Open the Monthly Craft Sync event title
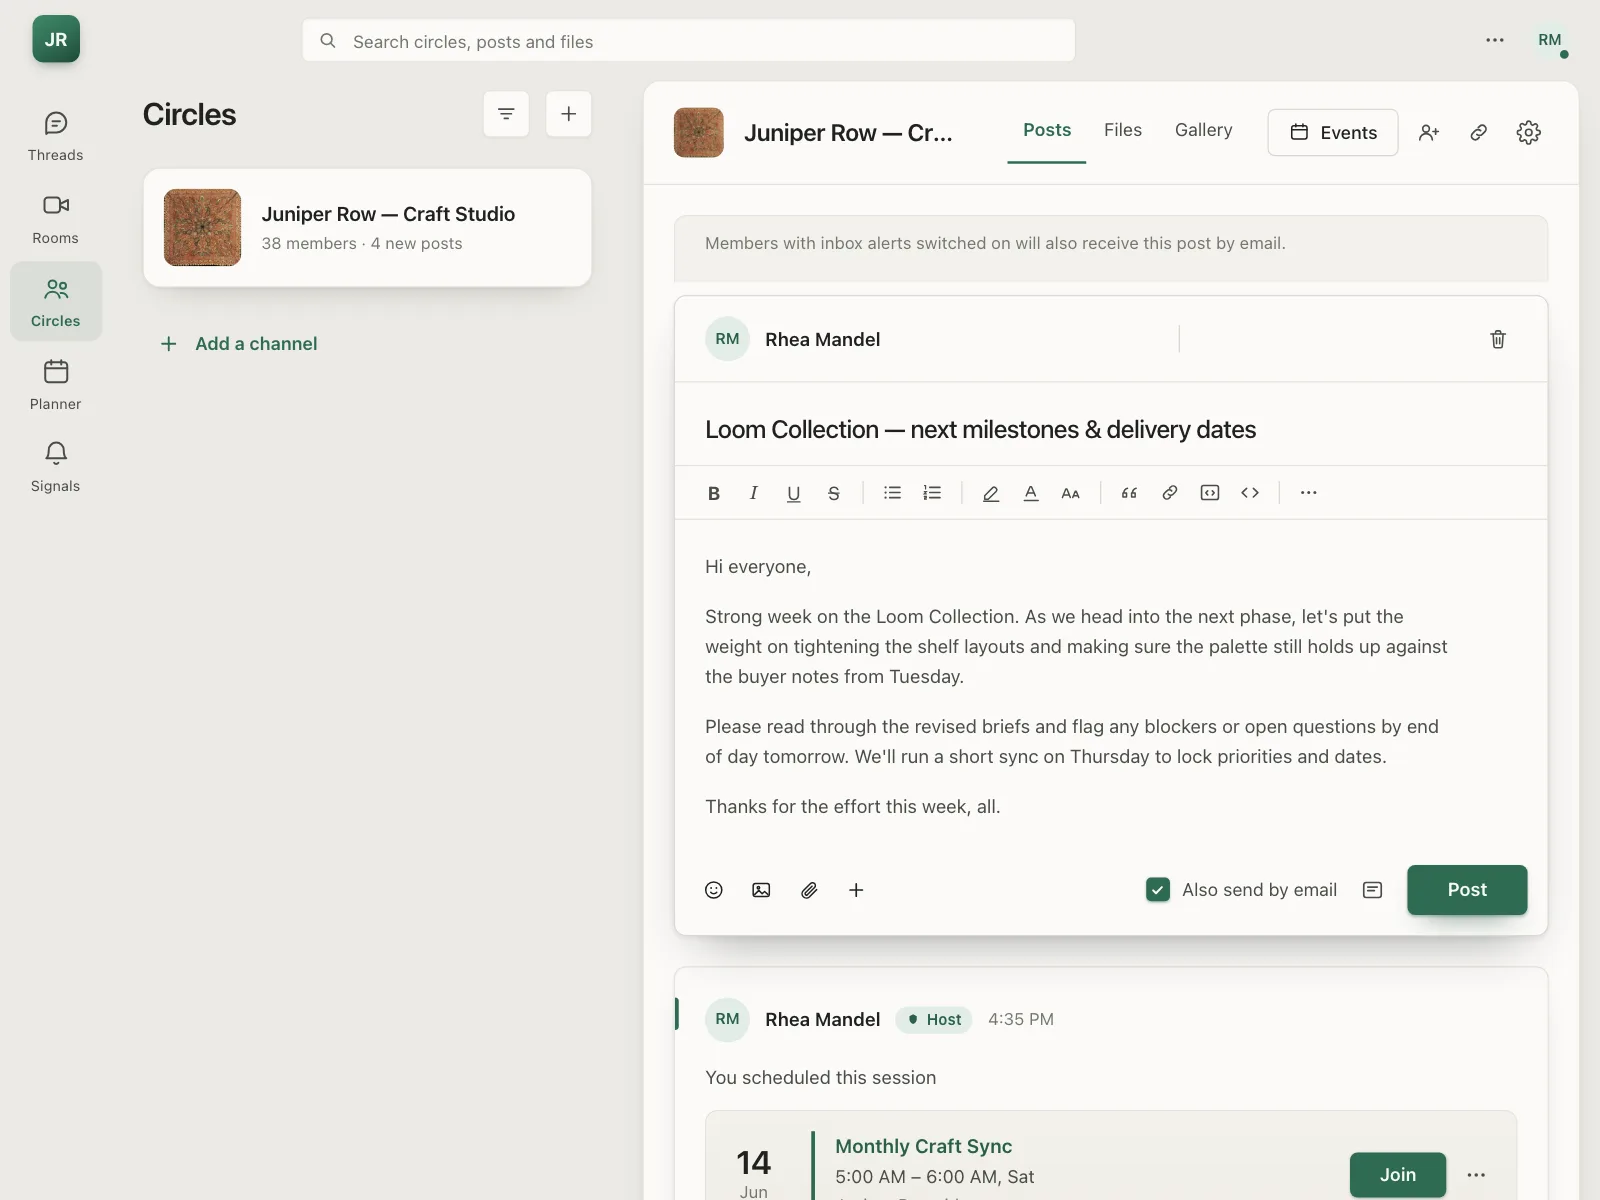This screenshot has height=1200, width=1600. click(x=924, y=1147)
